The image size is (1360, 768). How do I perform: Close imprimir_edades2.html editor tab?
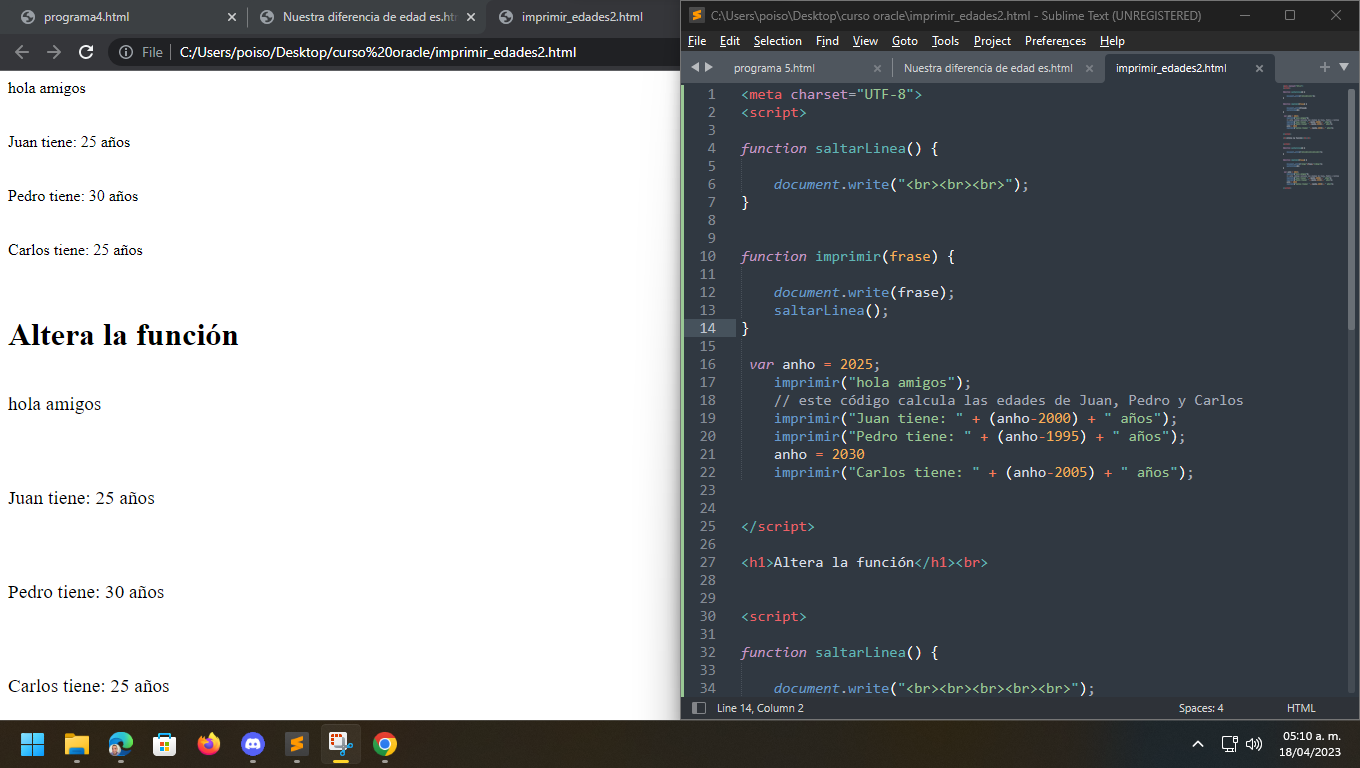(1259, 69)
